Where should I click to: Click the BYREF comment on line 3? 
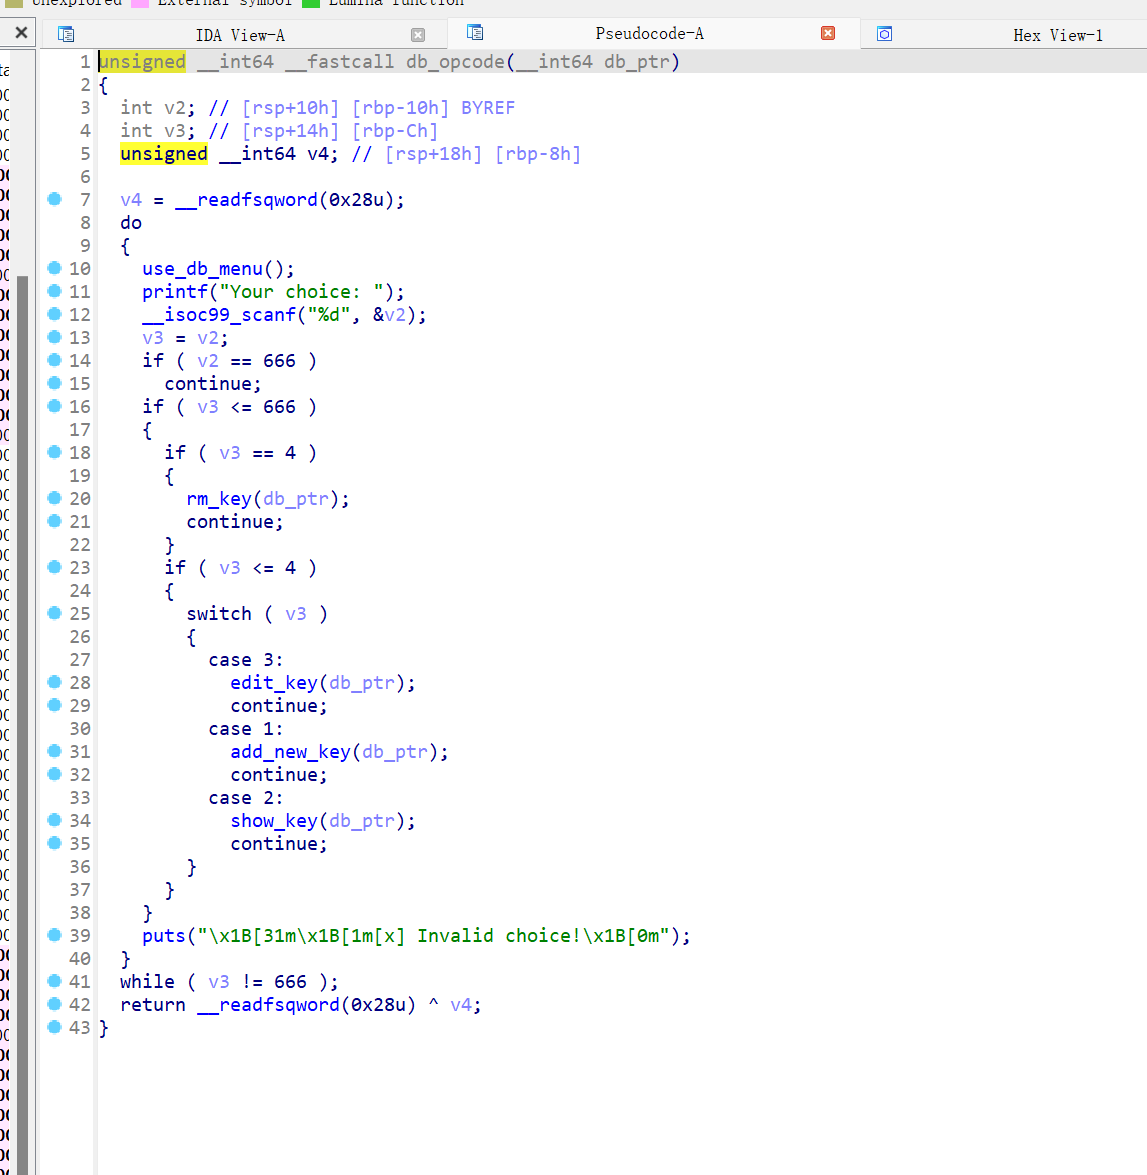coord(488,109)
